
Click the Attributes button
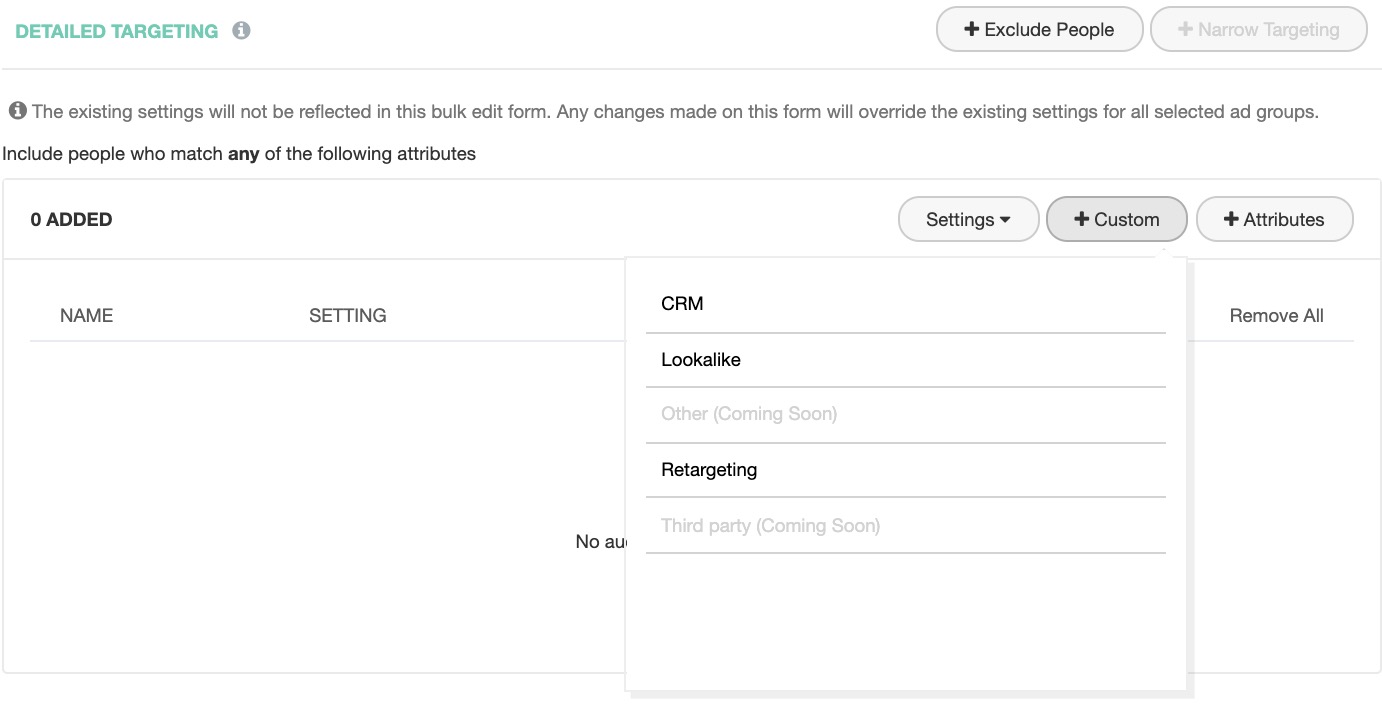tap(1274, 219)
